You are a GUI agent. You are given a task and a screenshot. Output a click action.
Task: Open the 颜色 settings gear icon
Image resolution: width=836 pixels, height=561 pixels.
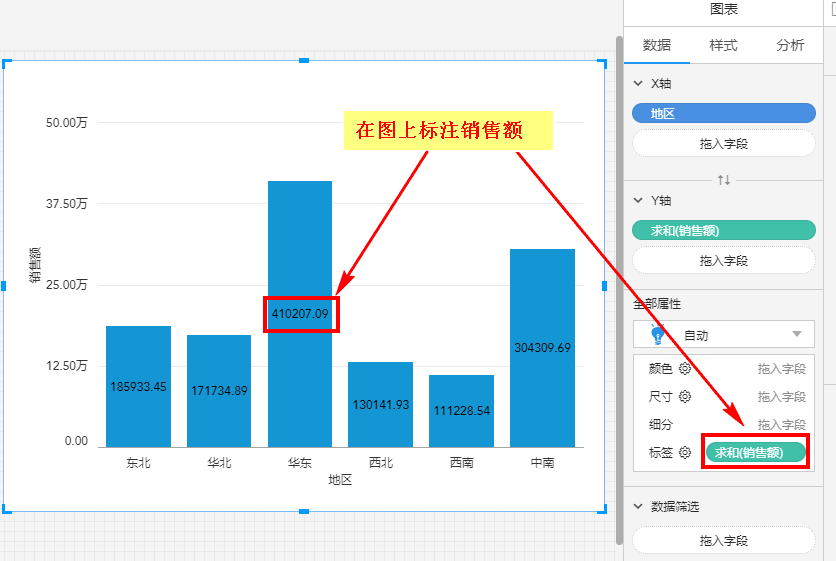(685, 368)
